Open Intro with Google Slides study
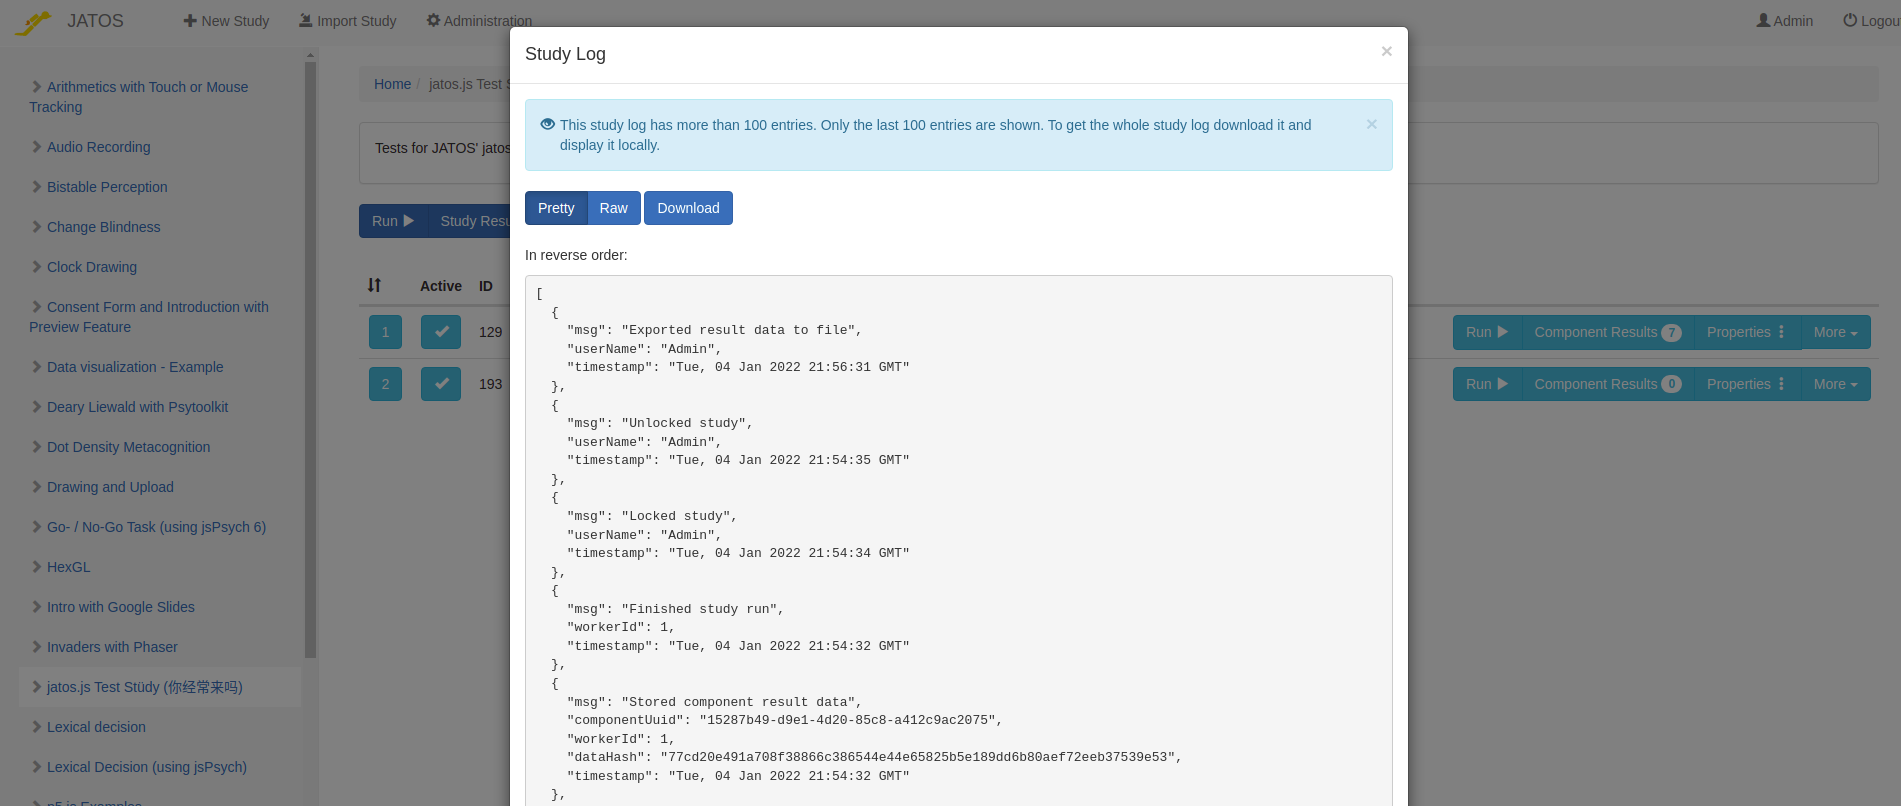Image resolution: width=1901 pixels, height=806 pixels. point(121,607)
